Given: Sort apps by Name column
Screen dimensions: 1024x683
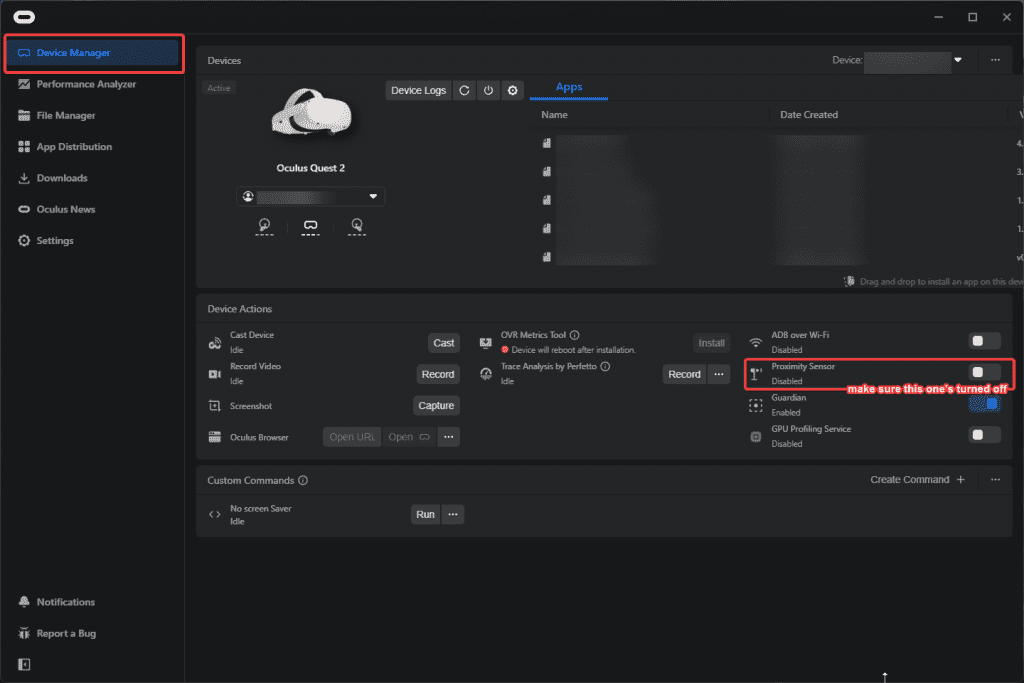Looking at the screenshot, I should (554, 115).
